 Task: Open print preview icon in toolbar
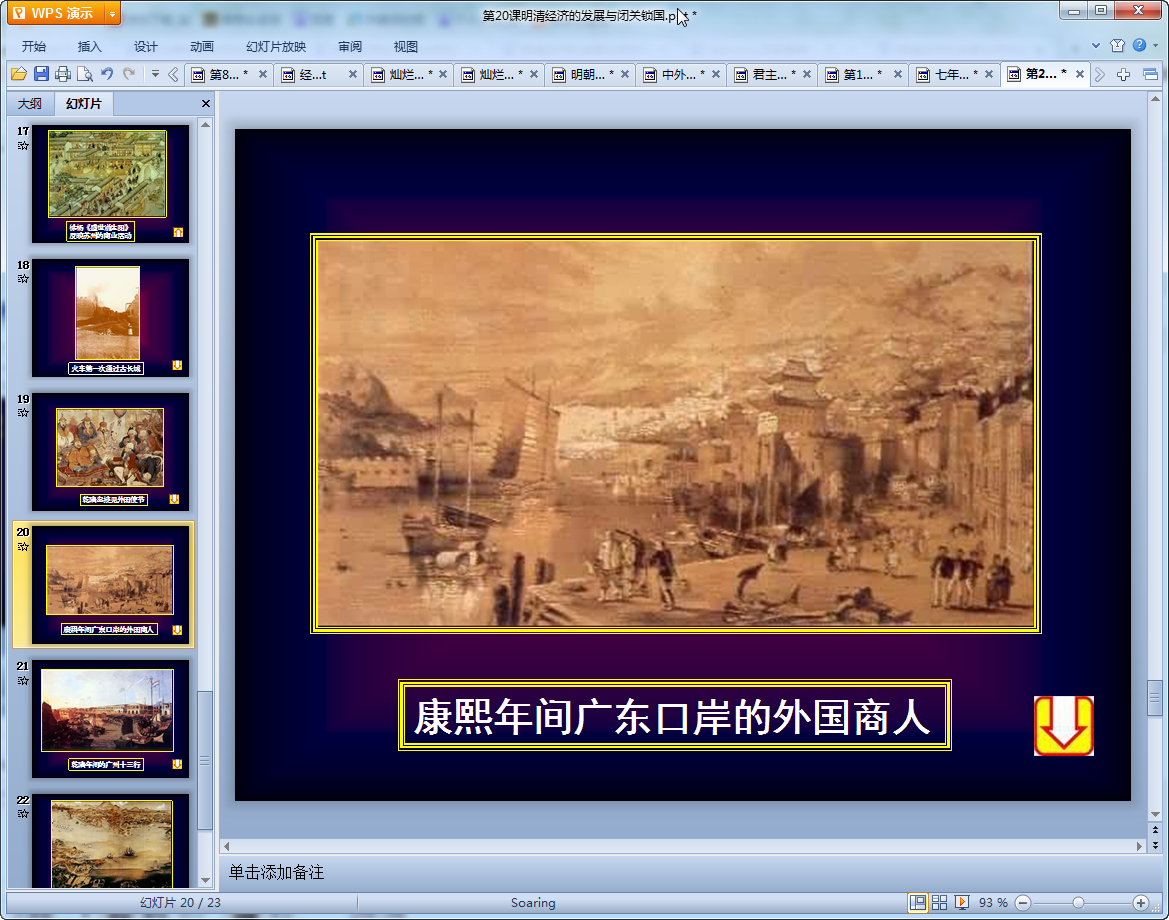85,74
